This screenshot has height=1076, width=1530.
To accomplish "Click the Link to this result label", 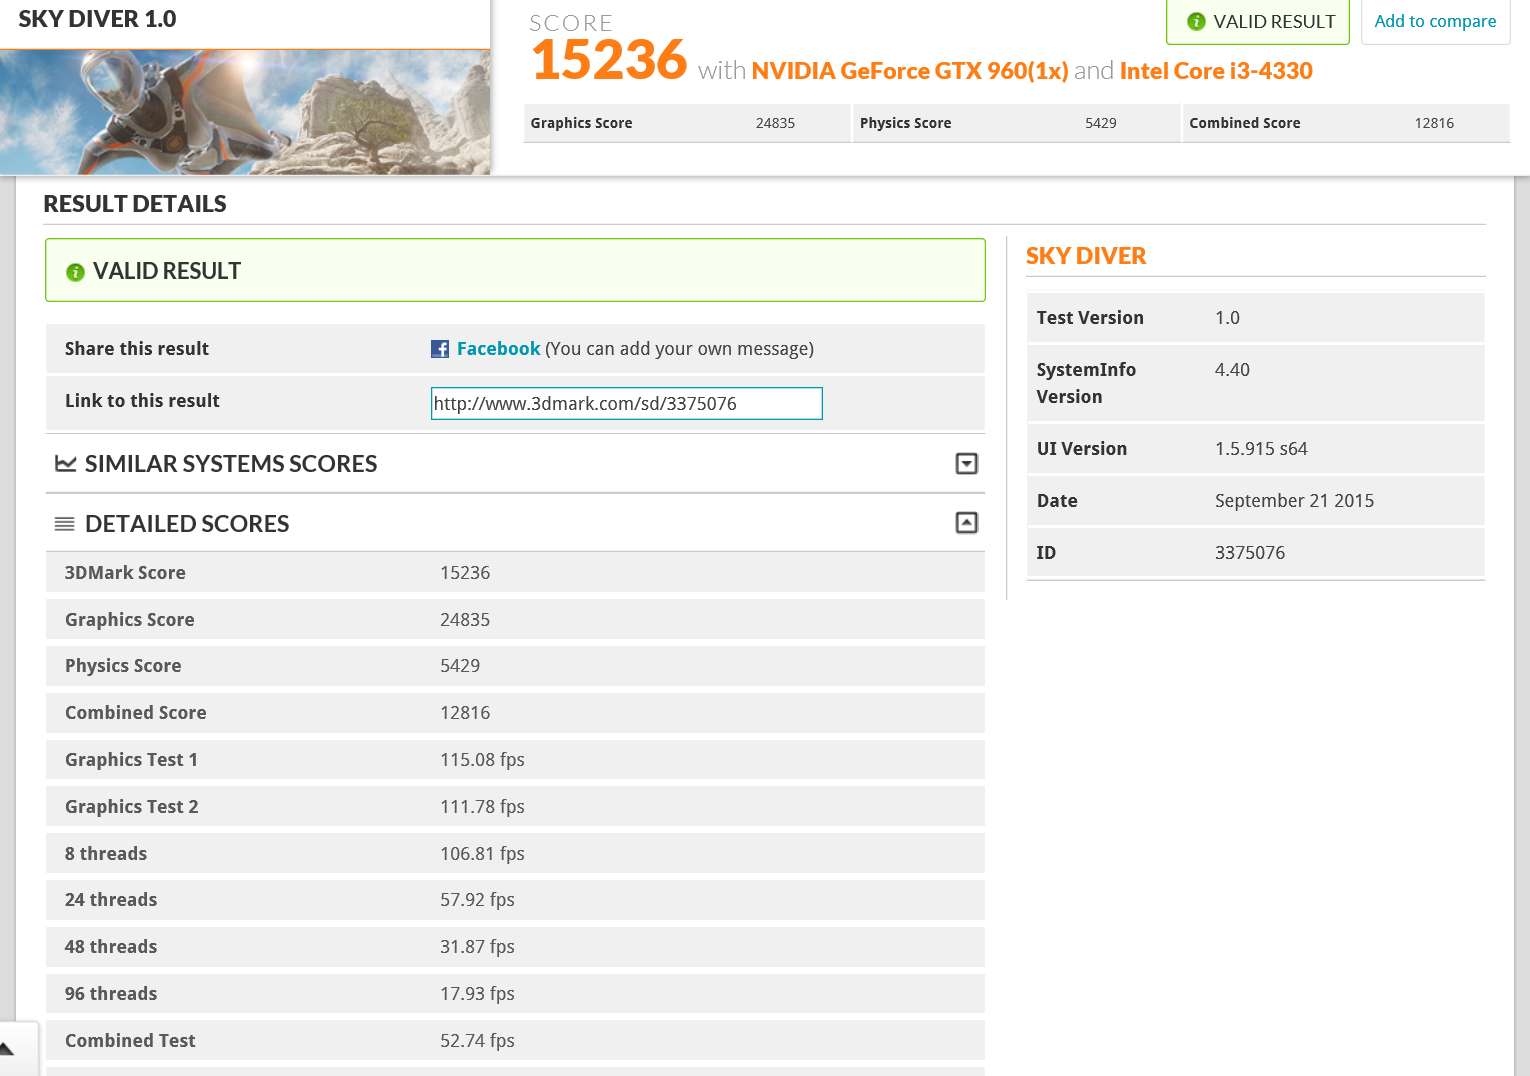I will 142,401.
